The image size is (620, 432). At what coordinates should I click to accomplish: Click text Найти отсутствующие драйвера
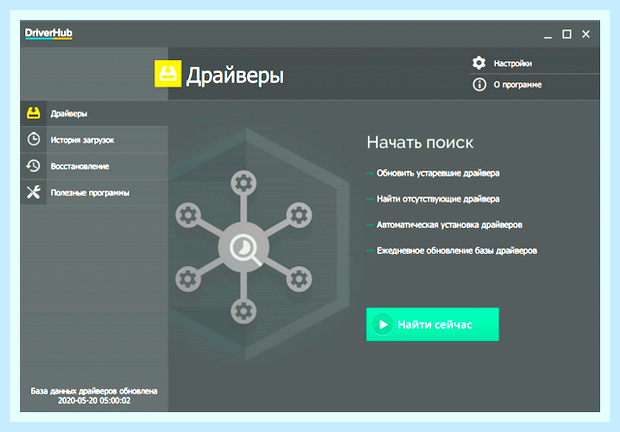438,199
